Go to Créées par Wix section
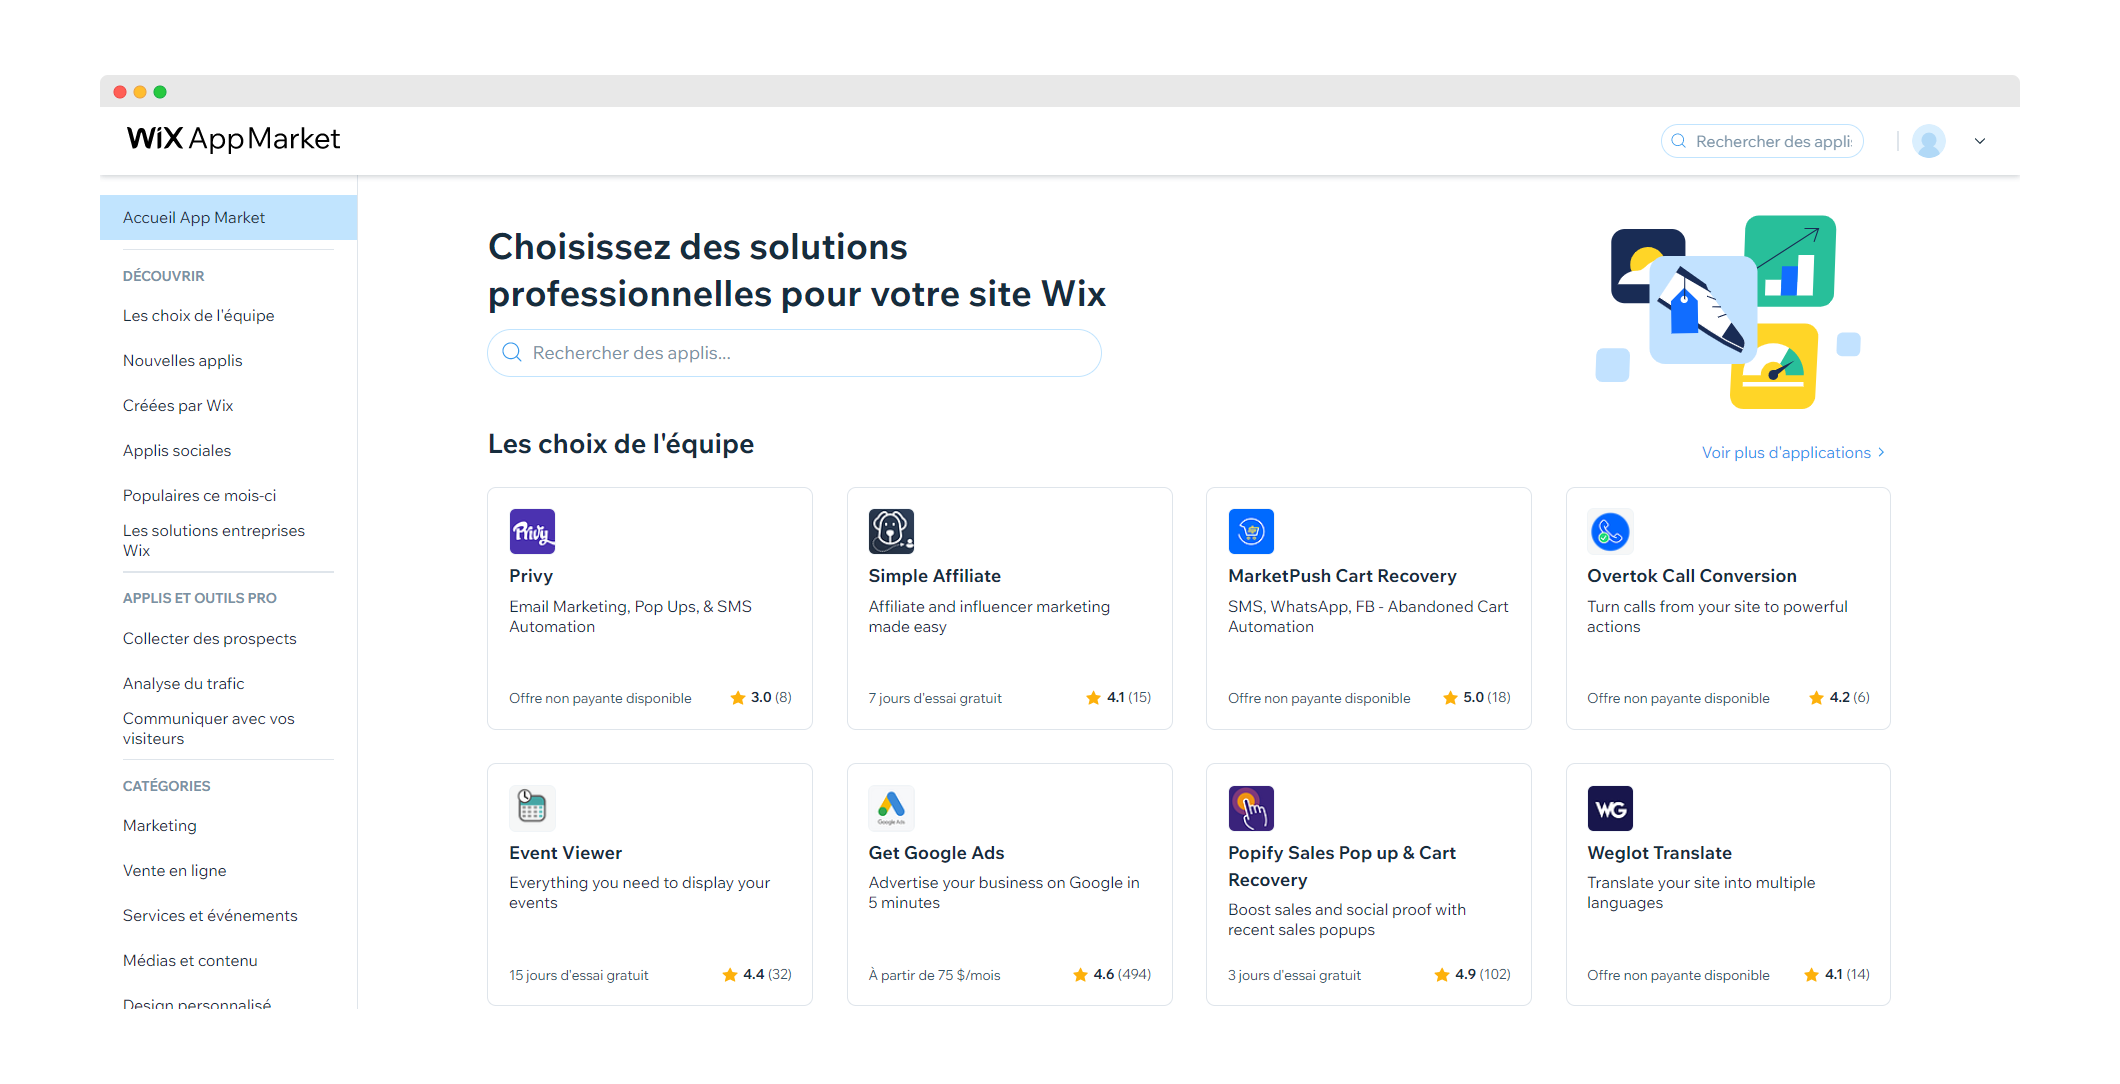This screenshot has height=1084, width=2120. pyautogui.click(x=178, y=406)
